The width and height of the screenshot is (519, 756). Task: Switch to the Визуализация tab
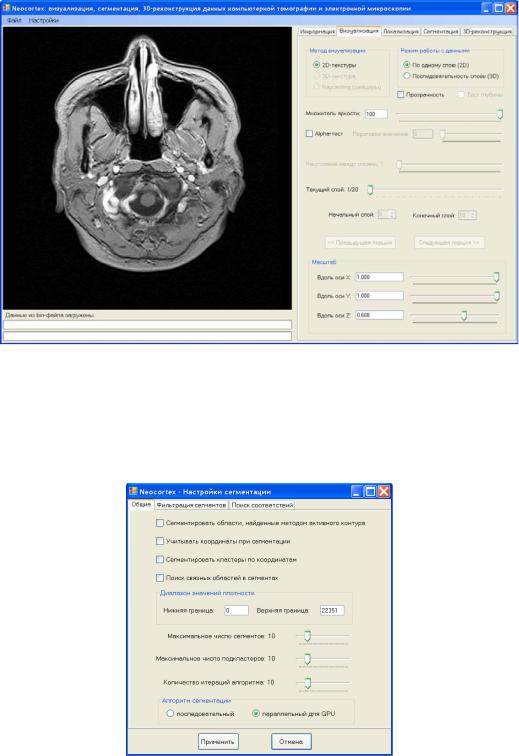coord(358,31)
